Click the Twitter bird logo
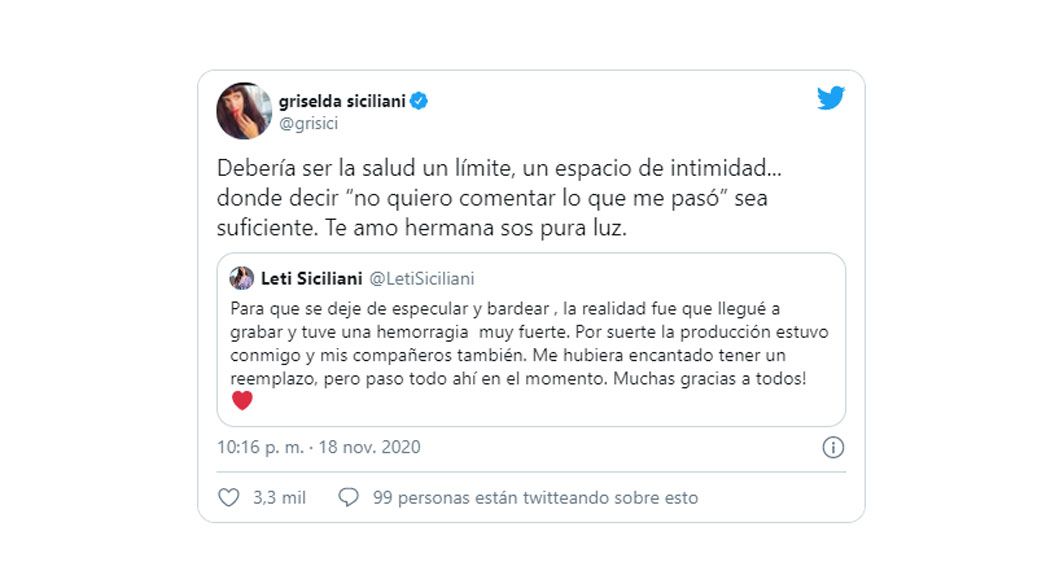This screenshot has width=1060, height=576. (831, 98)
